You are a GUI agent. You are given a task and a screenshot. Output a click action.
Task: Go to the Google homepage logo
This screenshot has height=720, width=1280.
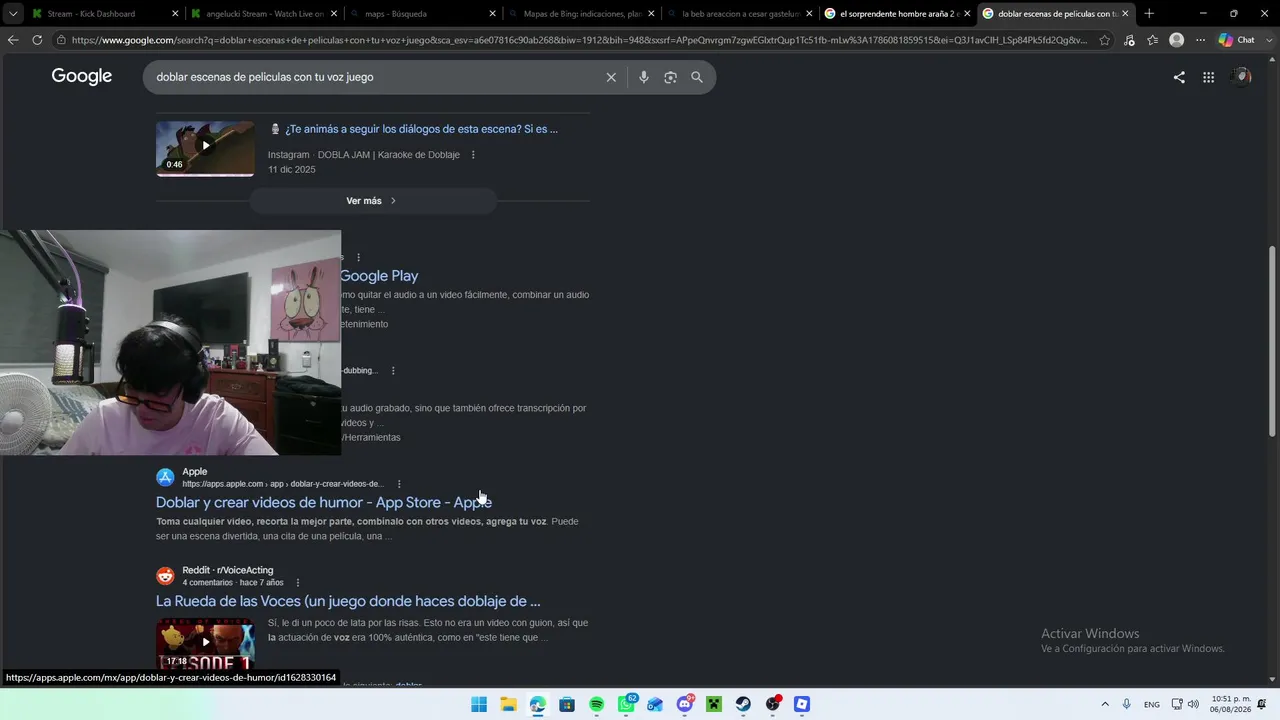82,77
